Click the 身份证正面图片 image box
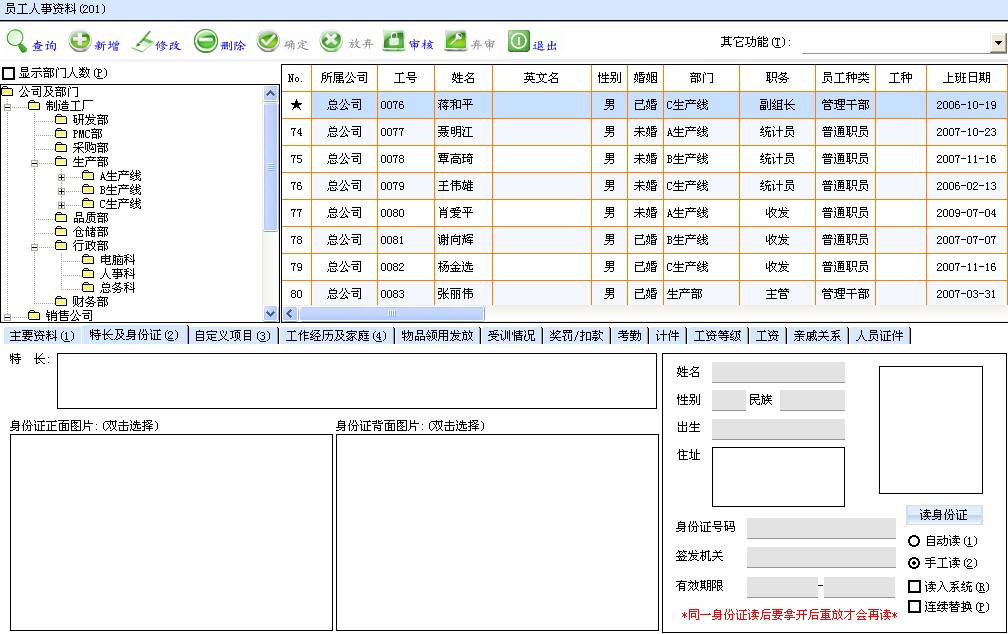Image resolution: width=1008 pixels, height=634 pixels. [x=172, y=532]
